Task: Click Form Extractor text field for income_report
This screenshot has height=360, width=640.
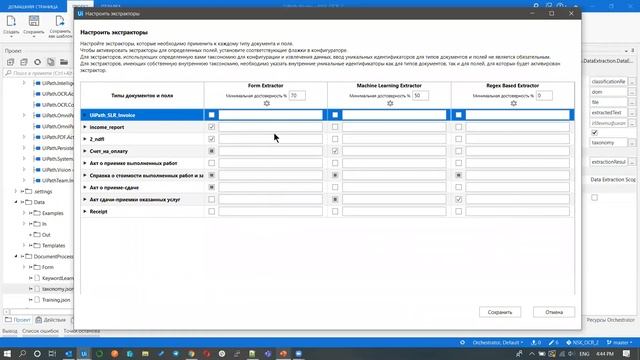Action: tap(271, 127)
